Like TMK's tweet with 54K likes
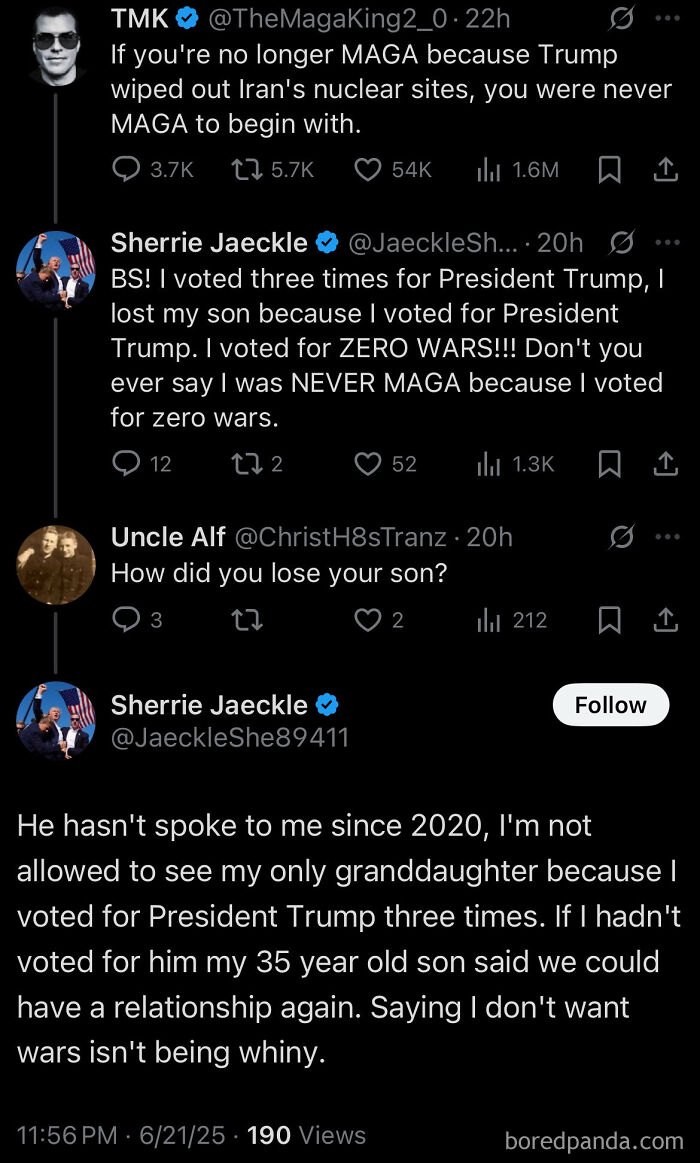The image size is (700, 1163). click(368, 170)
